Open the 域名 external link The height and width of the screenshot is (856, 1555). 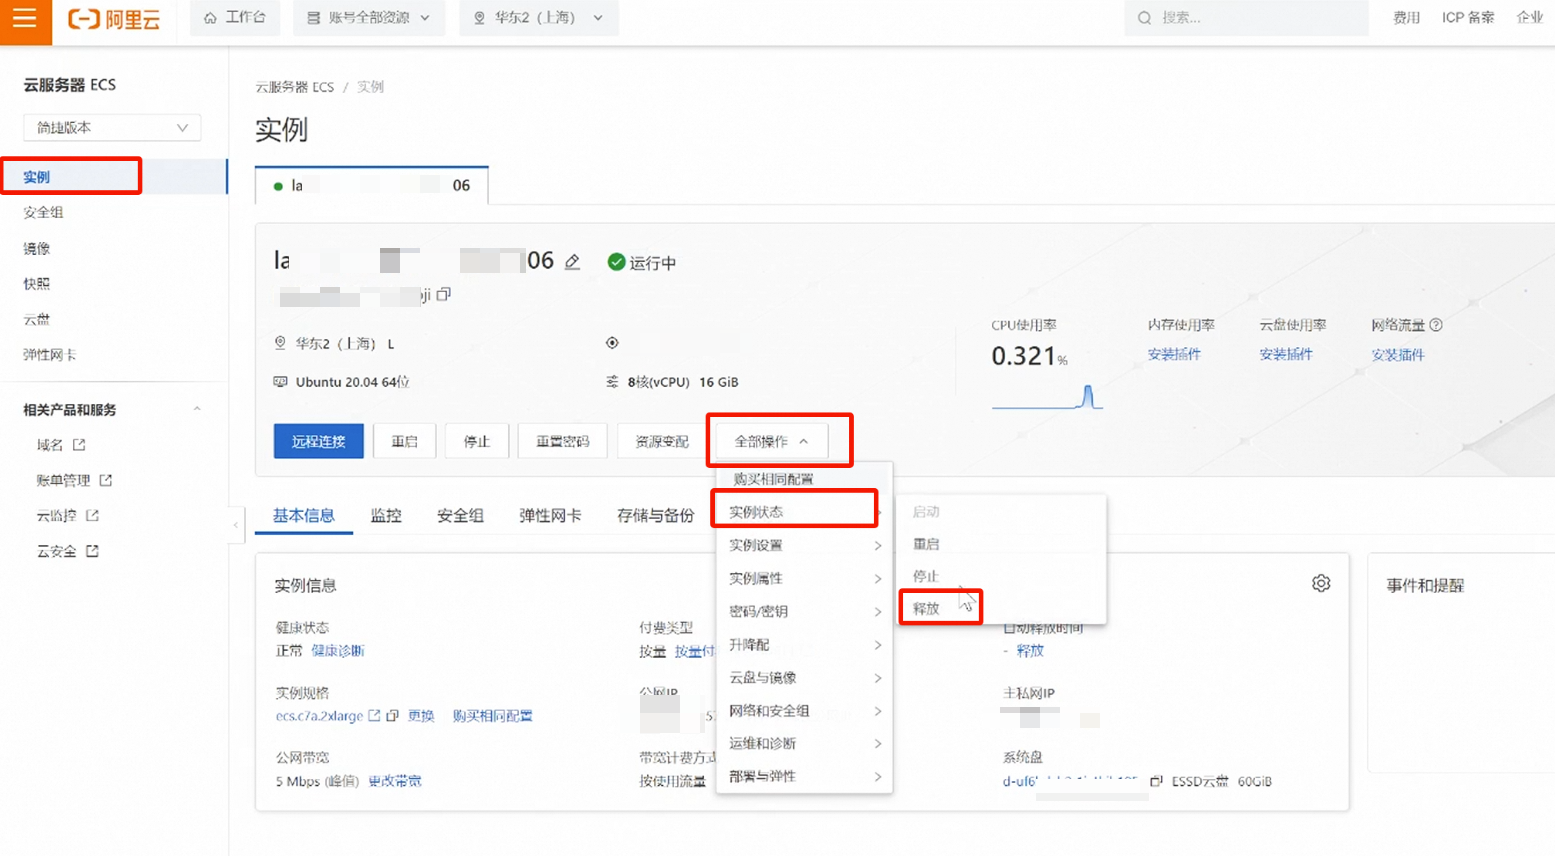click(61, 445)
